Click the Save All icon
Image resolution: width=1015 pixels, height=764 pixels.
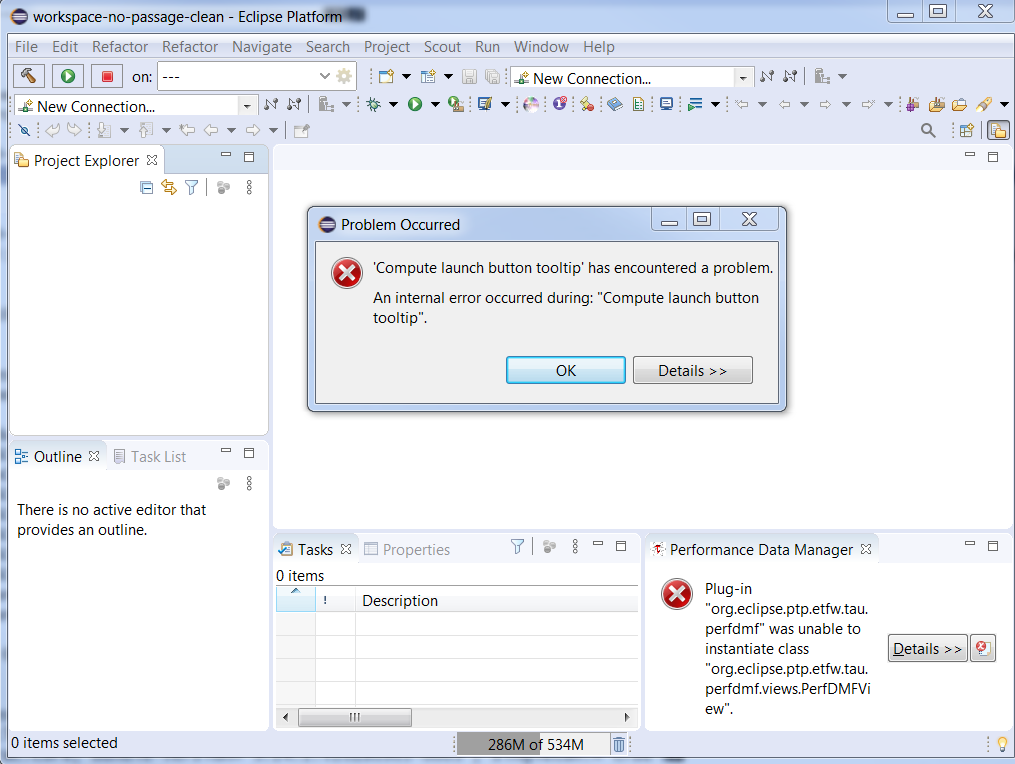[x=493, y=76]
